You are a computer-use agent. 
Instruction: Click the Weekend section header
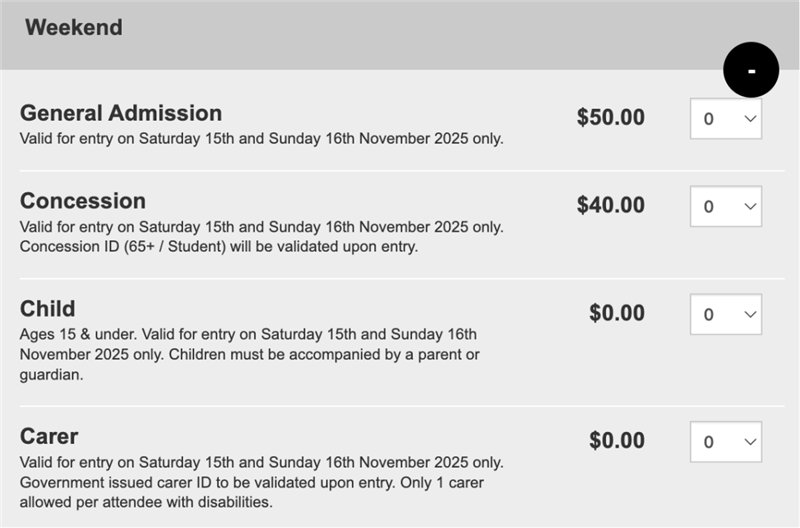click(74, 28)
